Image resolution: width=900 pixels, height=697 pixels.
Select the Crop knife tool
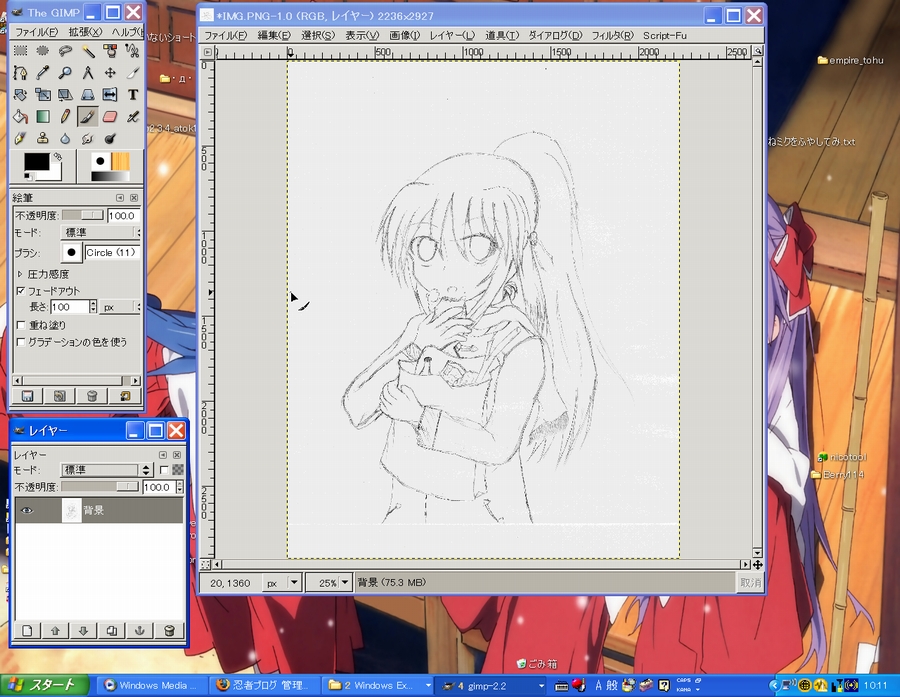click(x=132, y=73)
